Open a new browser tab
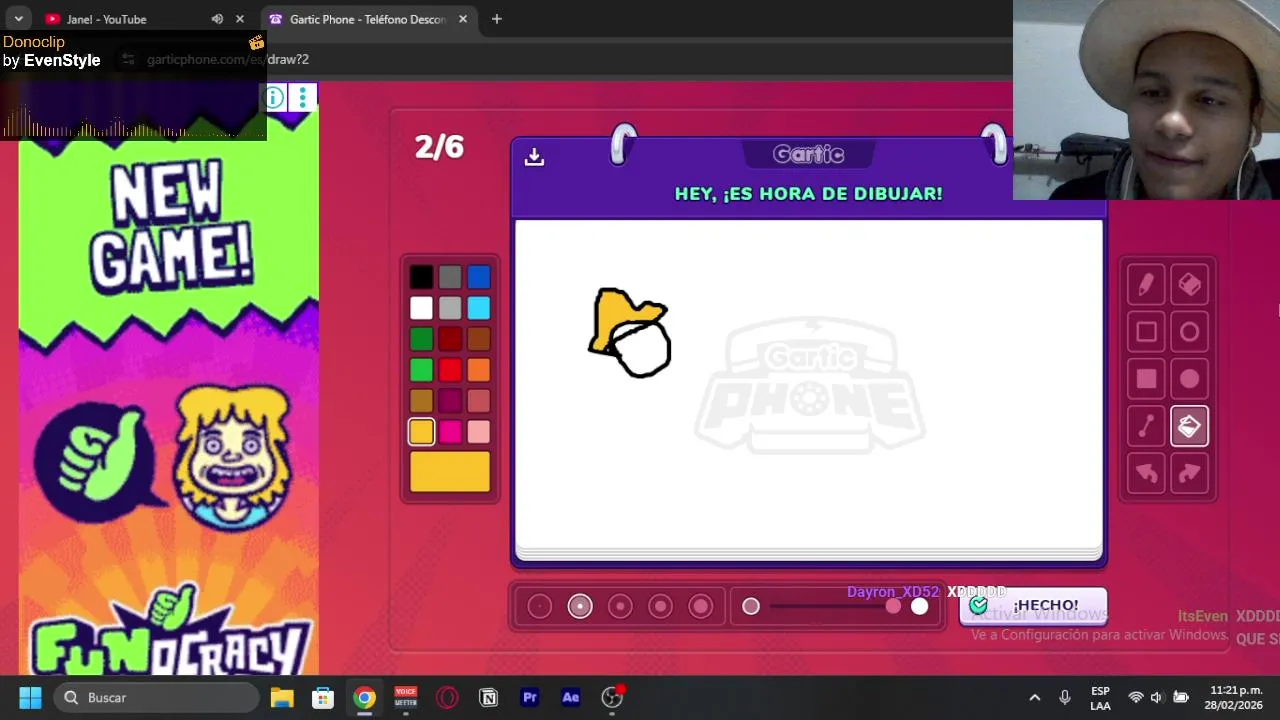 (x=496, y=19)
